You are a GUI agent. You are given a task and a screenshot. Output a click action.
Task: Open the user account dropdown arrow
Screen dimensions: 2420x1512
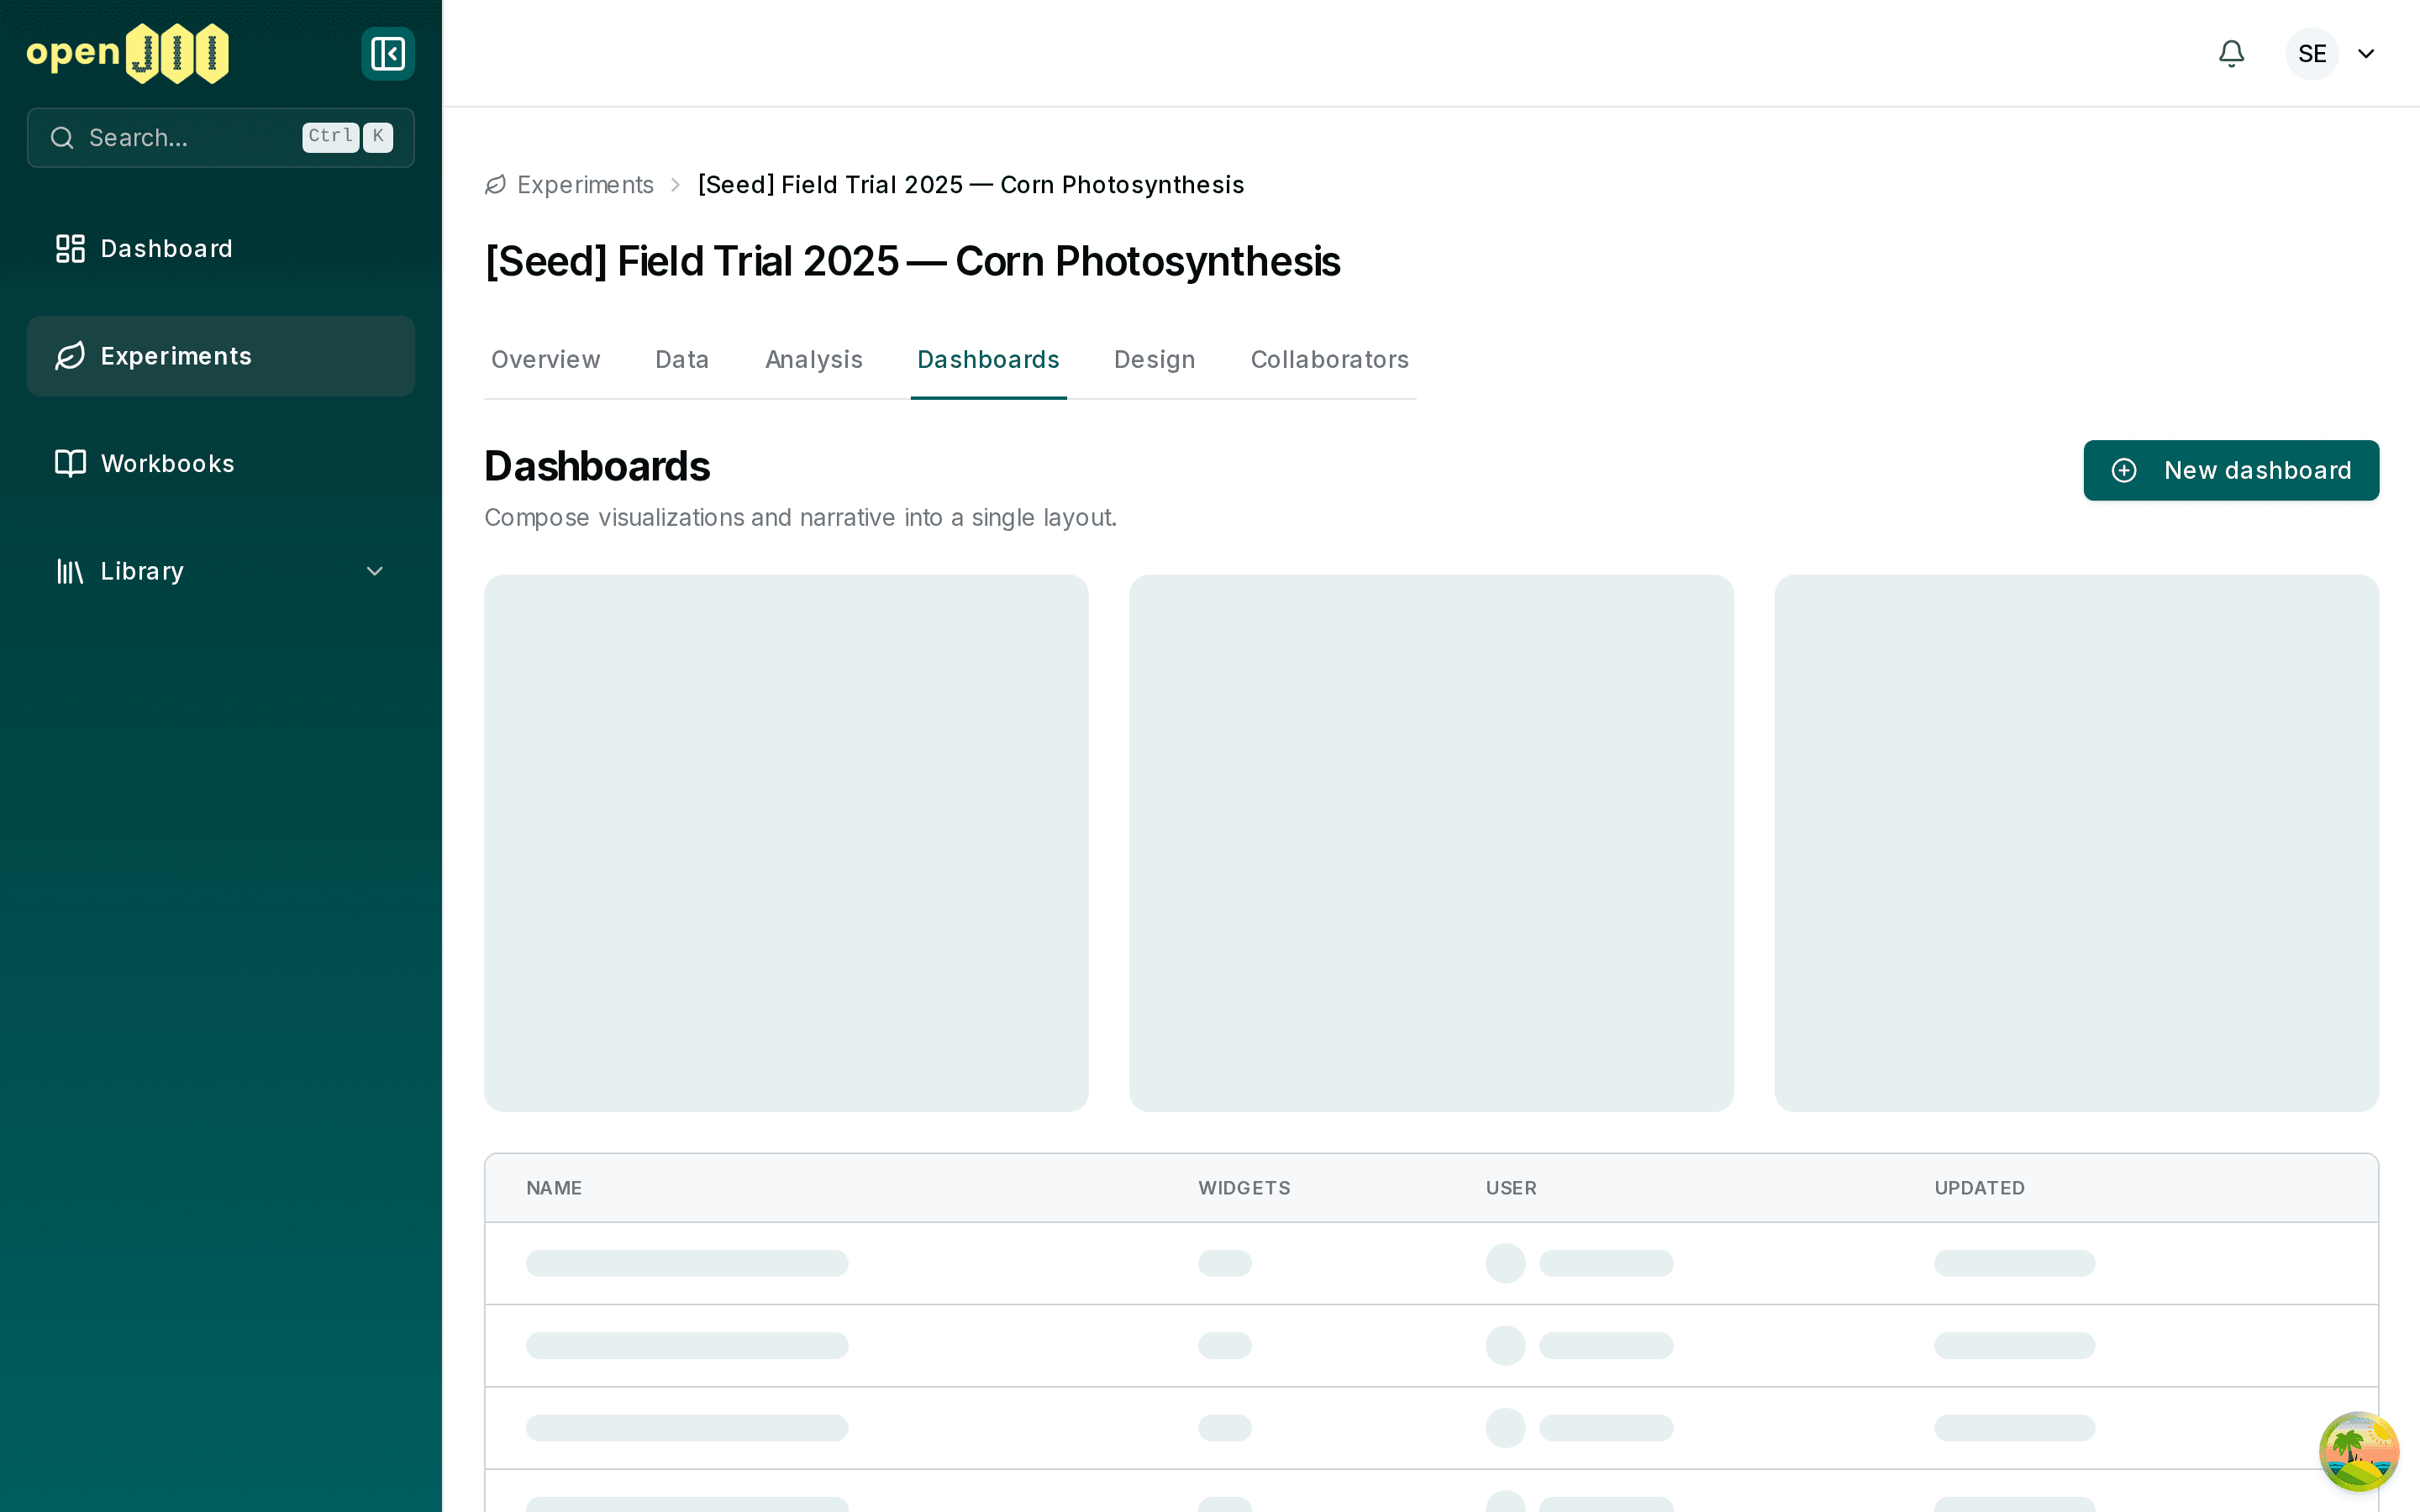click(x=2366, y=54)
